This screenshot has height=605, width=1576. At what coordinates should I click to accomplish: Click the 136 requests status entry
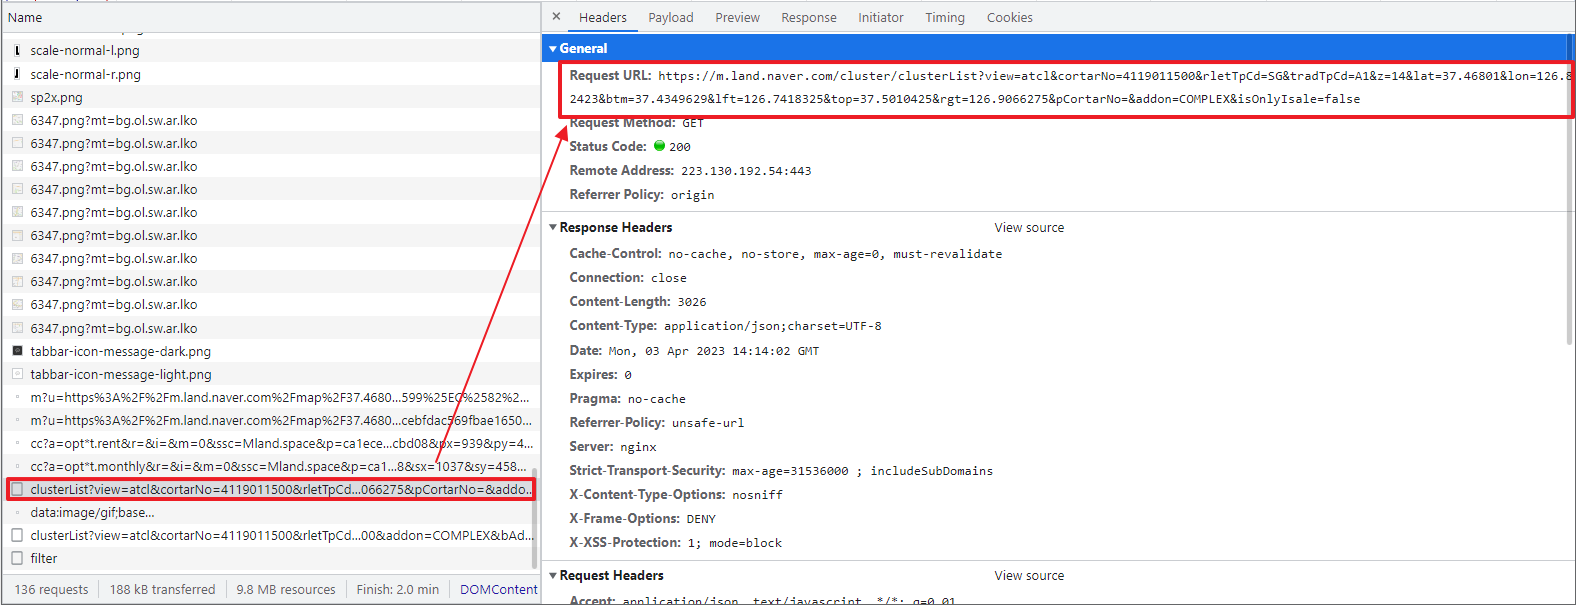click(x=52, y=589)
